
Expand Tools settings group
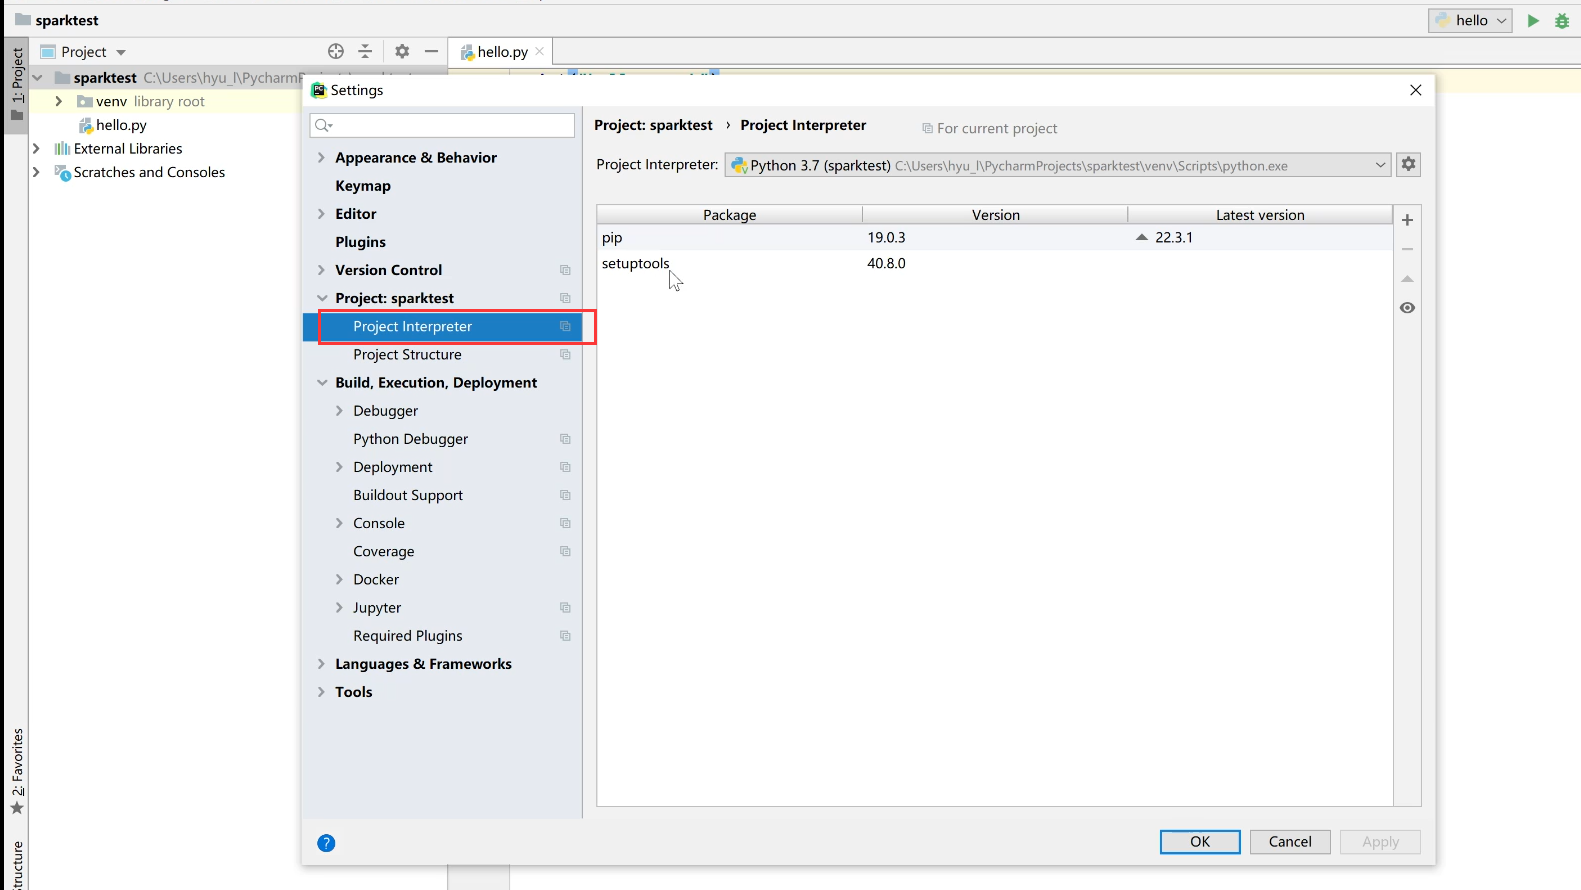(321, 692)
